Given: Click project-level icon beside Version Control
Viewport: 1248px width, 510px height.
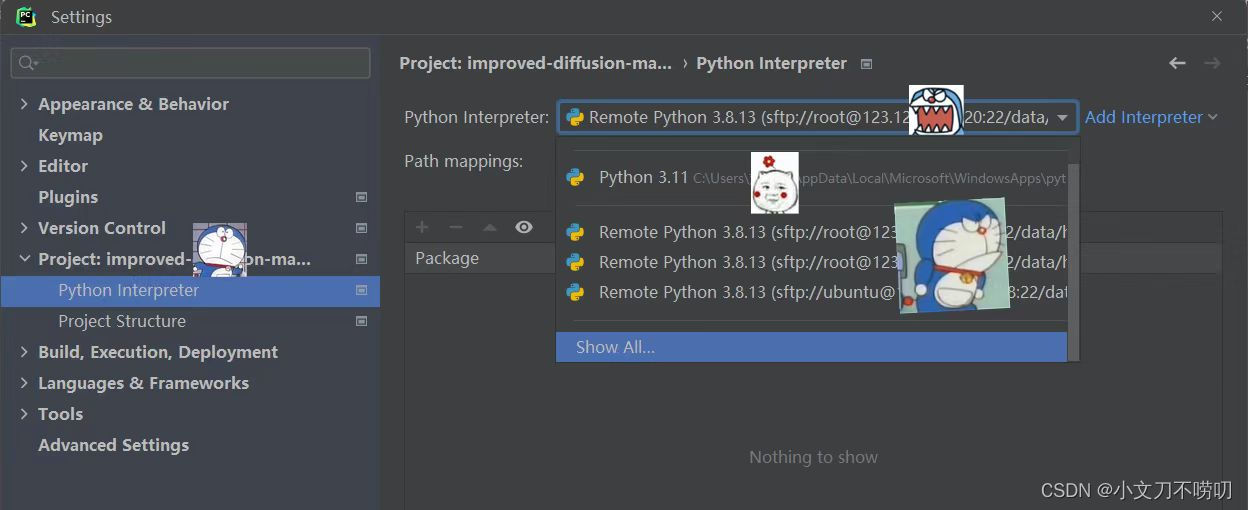Looking at the screenshot, I should [362, 228].
